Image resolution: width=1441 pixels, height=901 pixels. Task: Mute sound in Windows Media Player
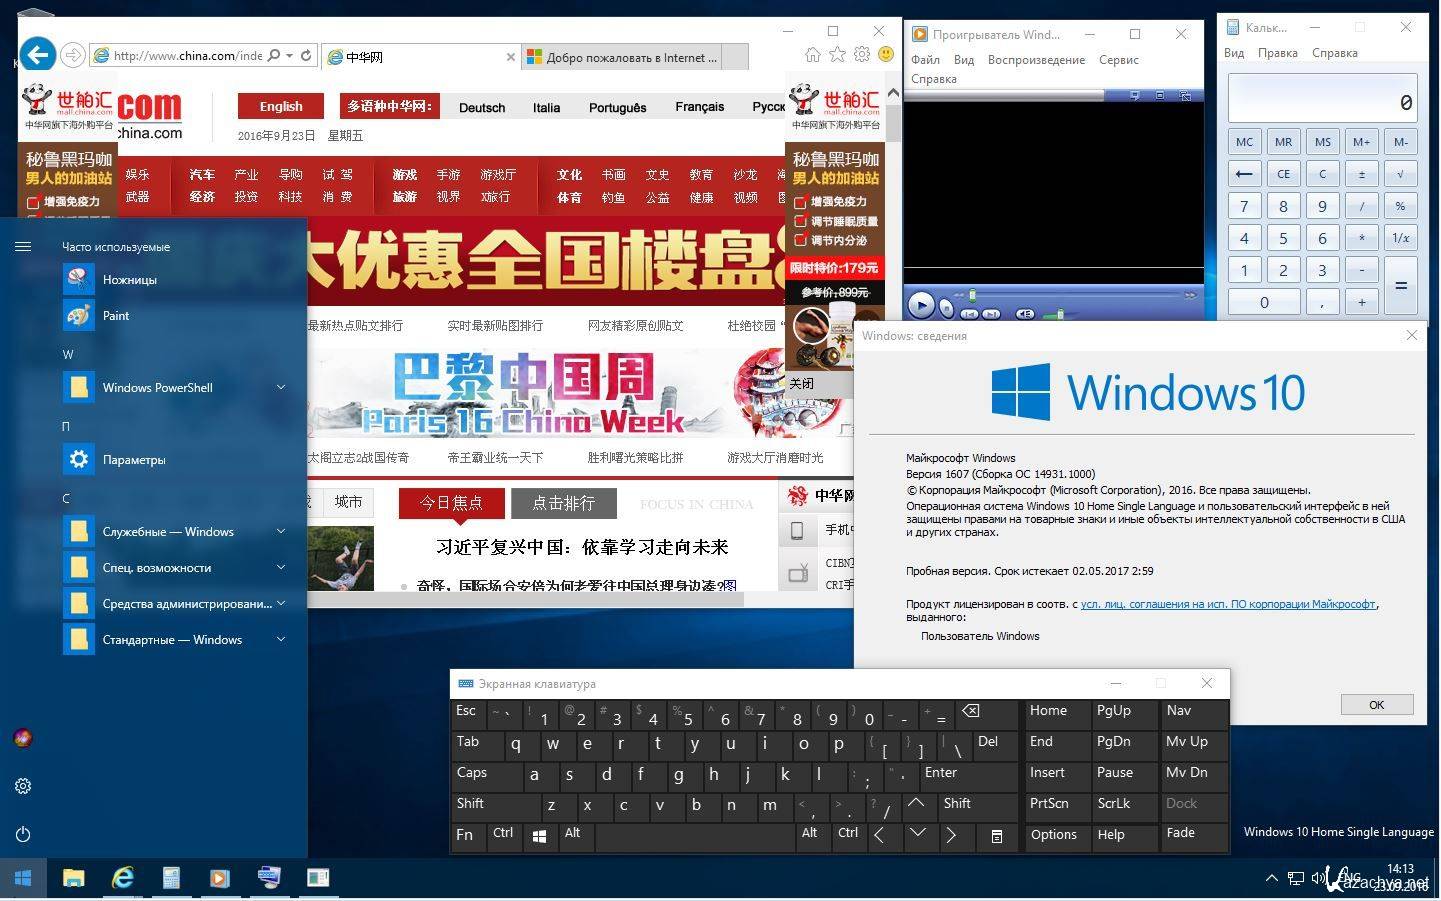tap(1024, 314)
